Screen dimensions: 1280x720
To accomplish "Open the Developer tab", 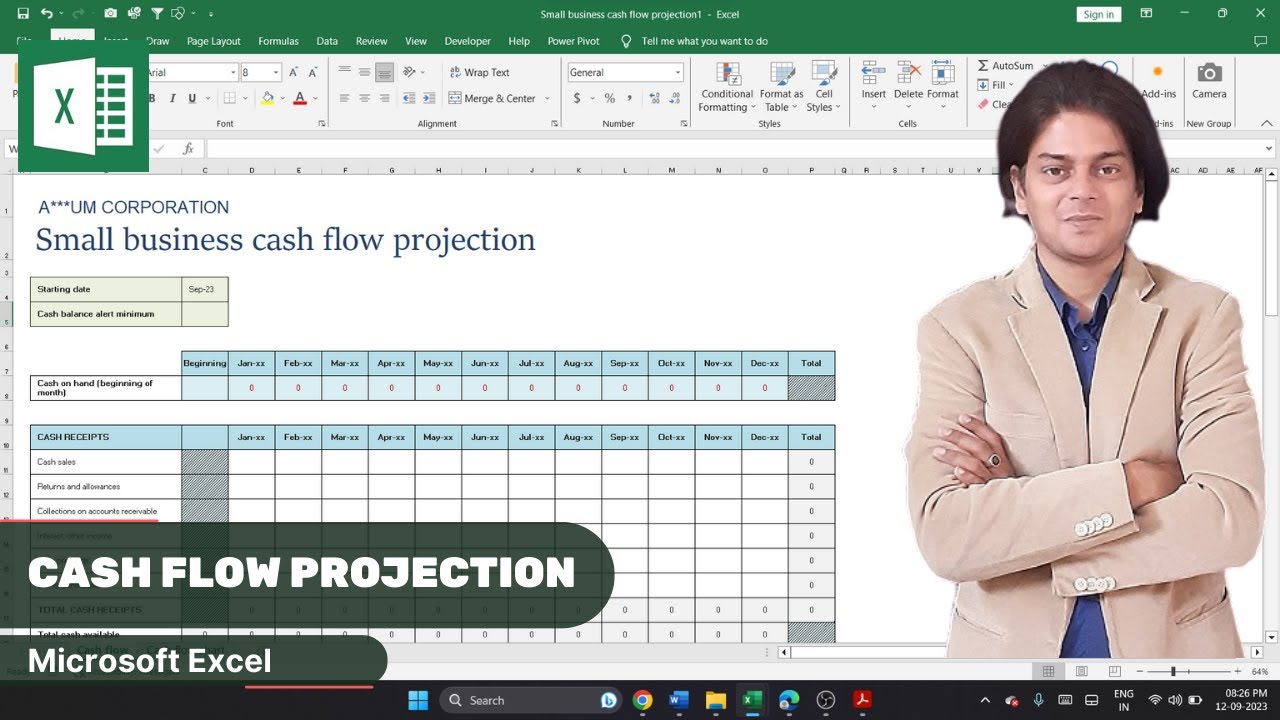I will (467, 41).
